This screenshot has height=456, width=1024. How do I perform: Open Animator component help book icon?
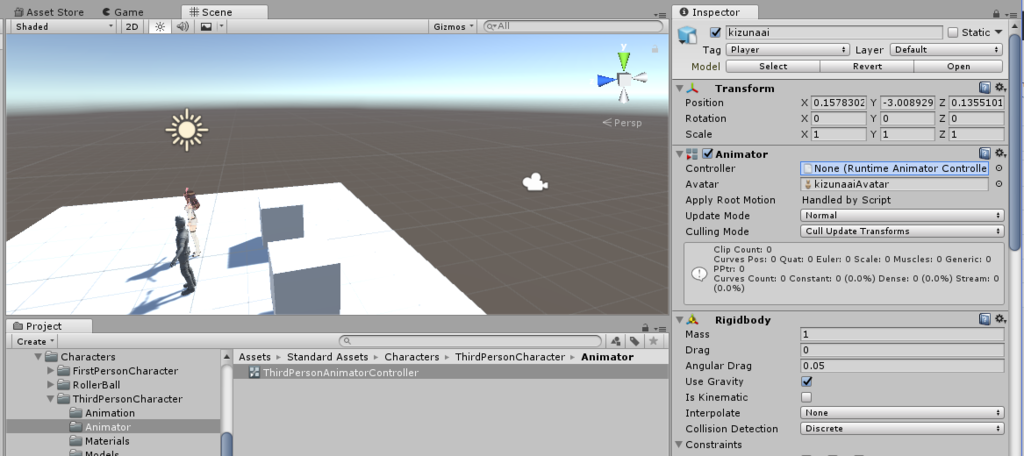985,154
